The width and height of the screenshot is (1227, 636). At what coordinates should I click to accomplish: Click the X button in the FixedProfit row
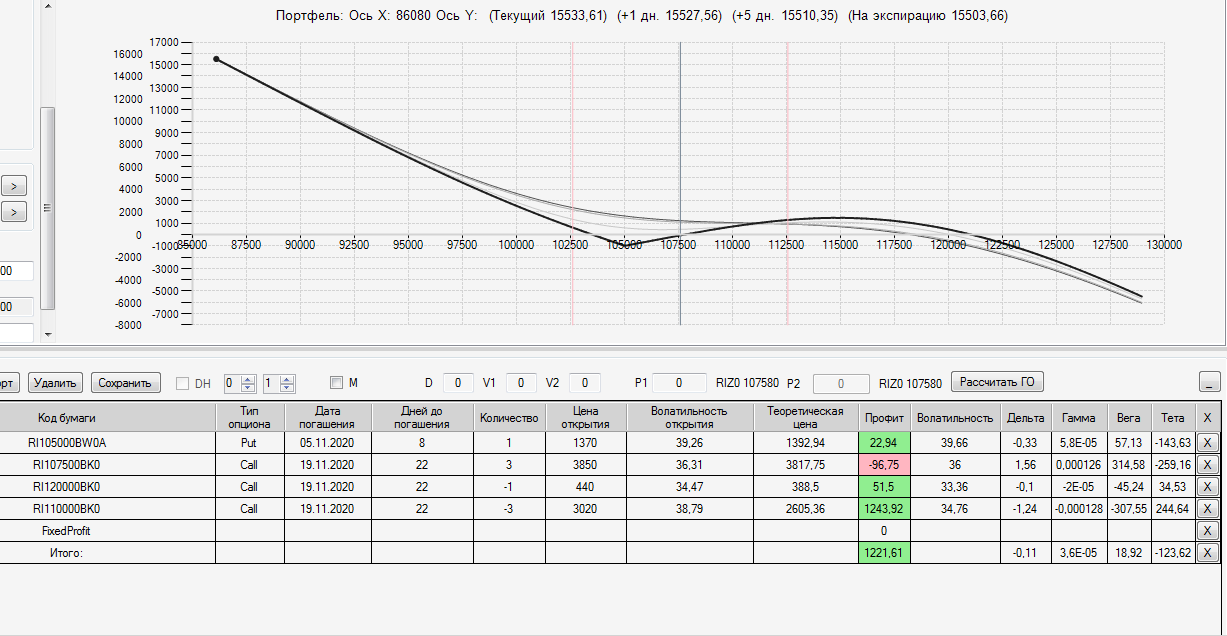(1208, 531)
